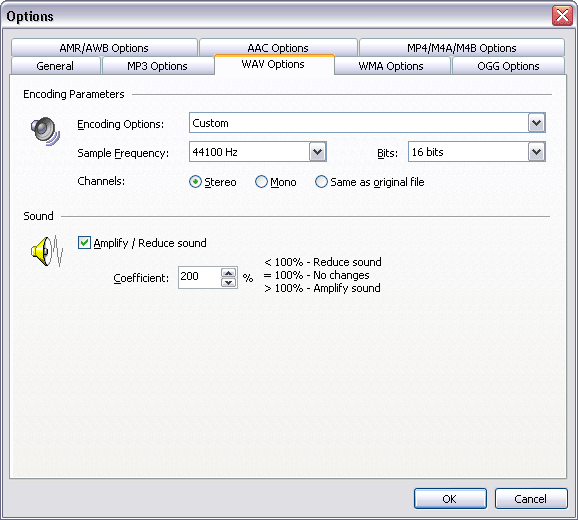Image resolution: width=578 pixels, height=520 pixels.
Task: Click the "> 100% - Amplify sound" text
Action: (x=322, y=288)
